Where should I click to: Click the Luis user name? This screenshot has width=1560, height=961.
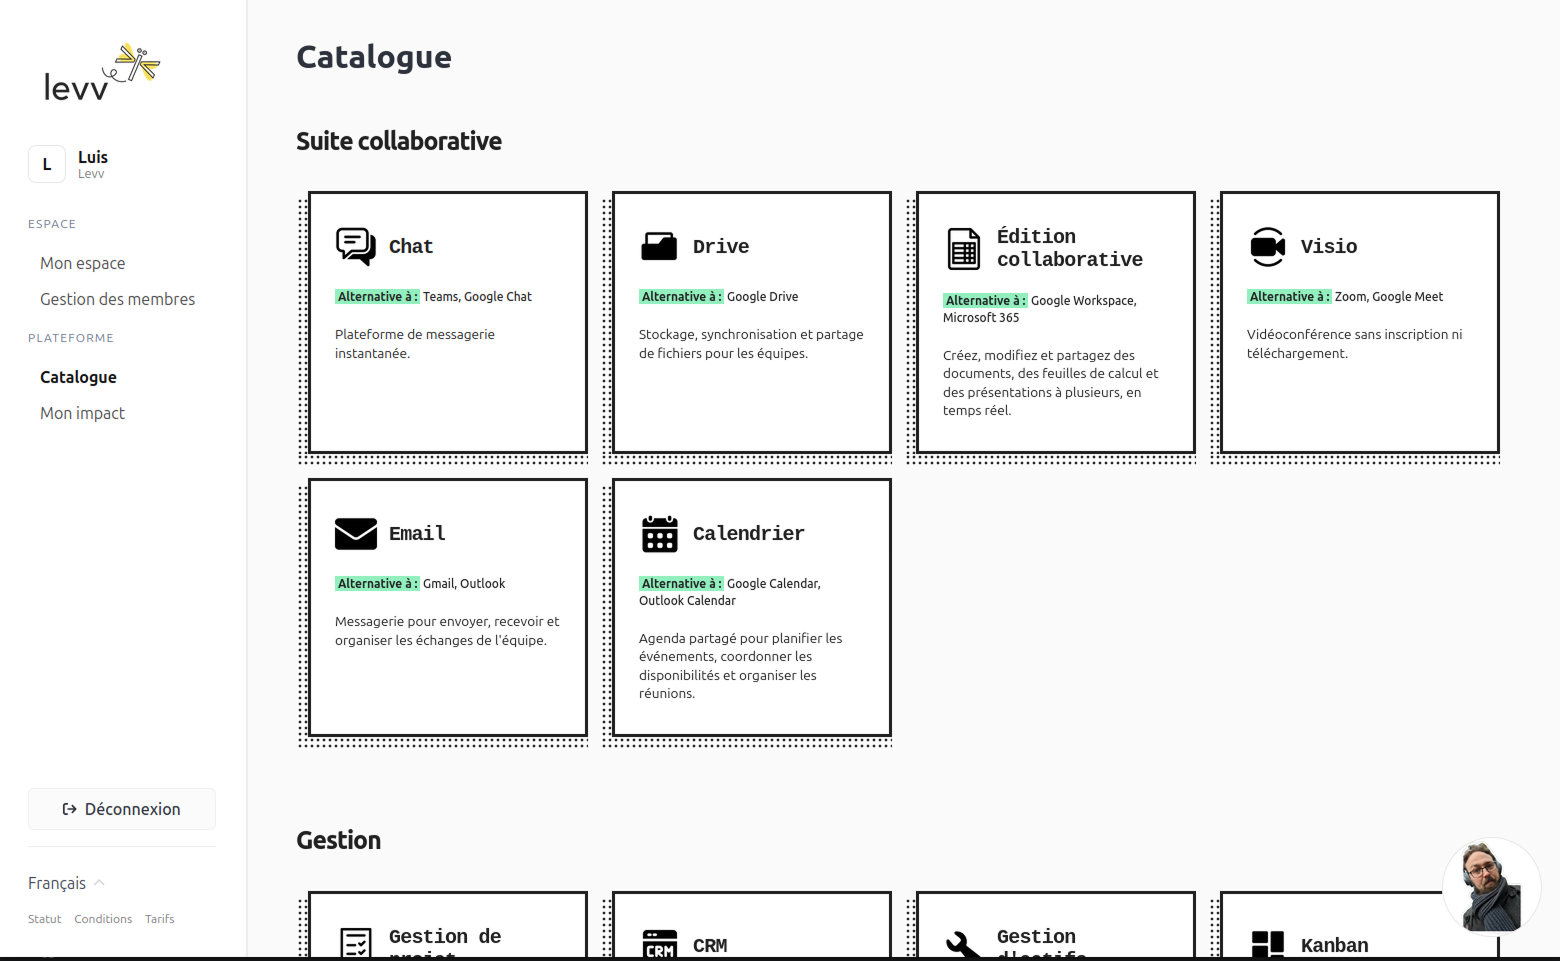93,157
